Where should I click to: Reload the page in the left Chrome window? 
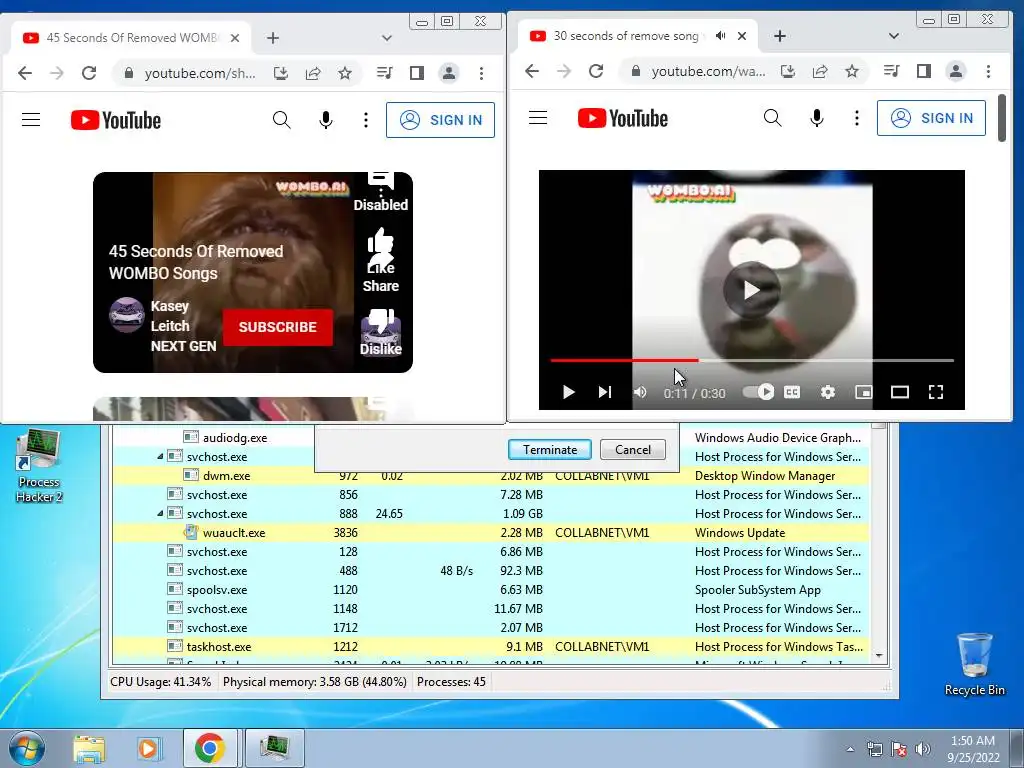click(89, 73)
